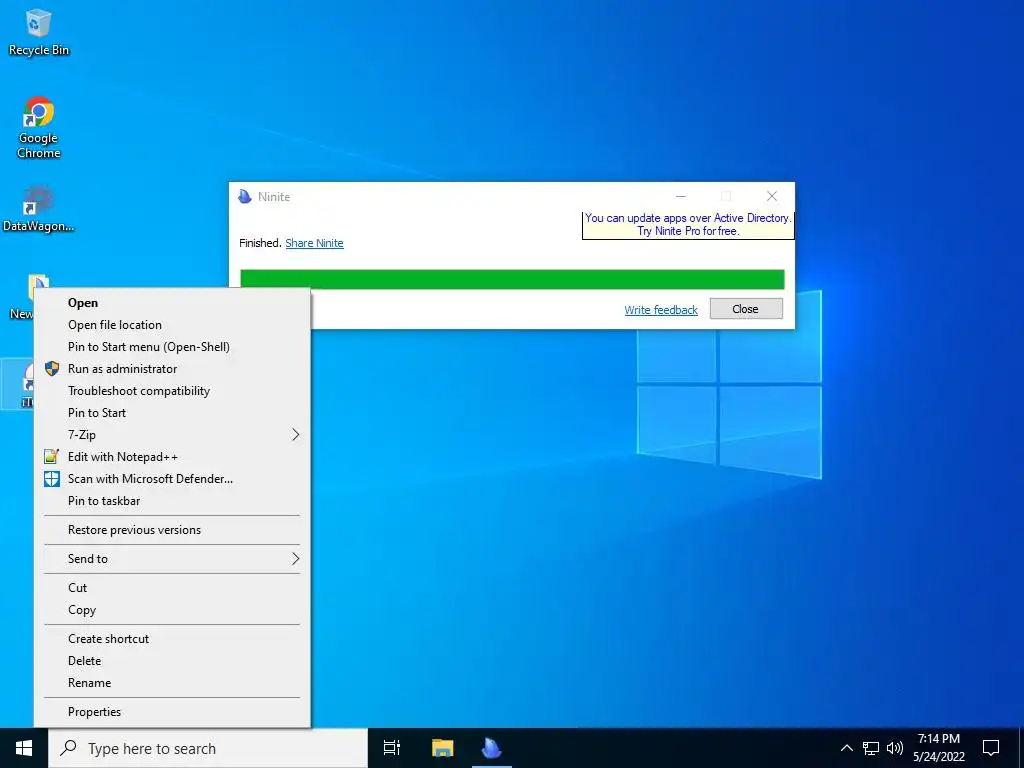Click the Close button in Ninite
Screen dimensions: 1024x768
point(746,309)
